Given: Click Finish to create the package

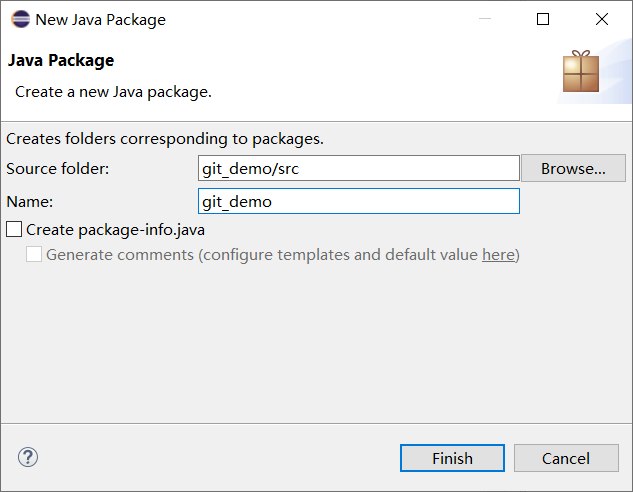Looking at the screenshot, I should tap(452, 458).
